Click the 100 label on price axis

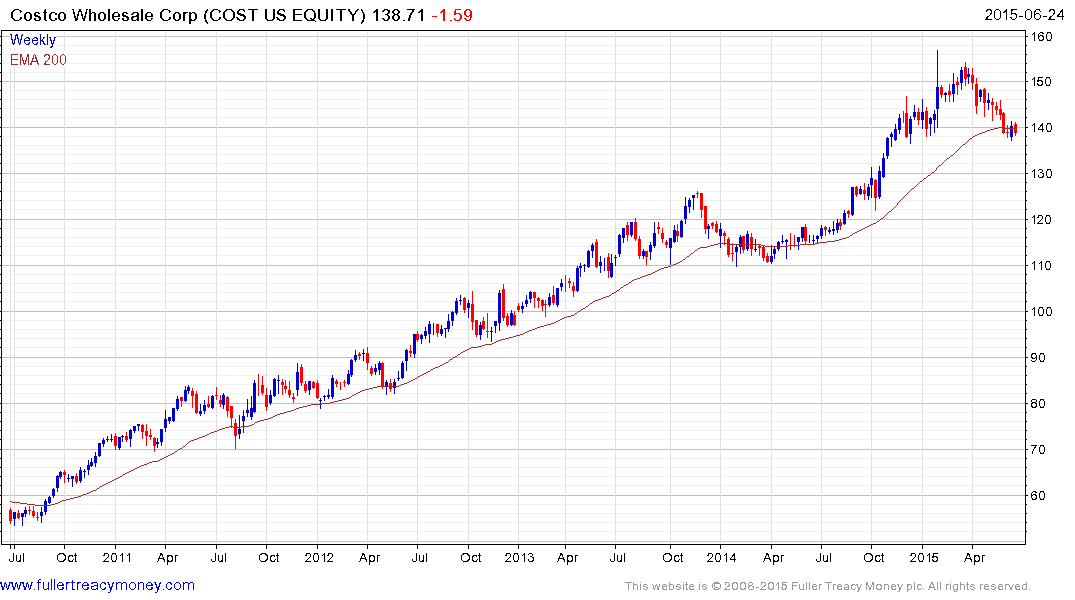point(1043,312)
